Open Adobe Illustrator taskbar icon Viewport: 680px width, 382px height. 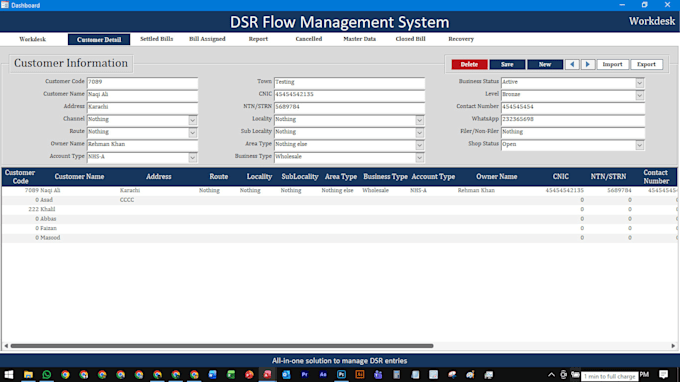(x=360, y=375)
